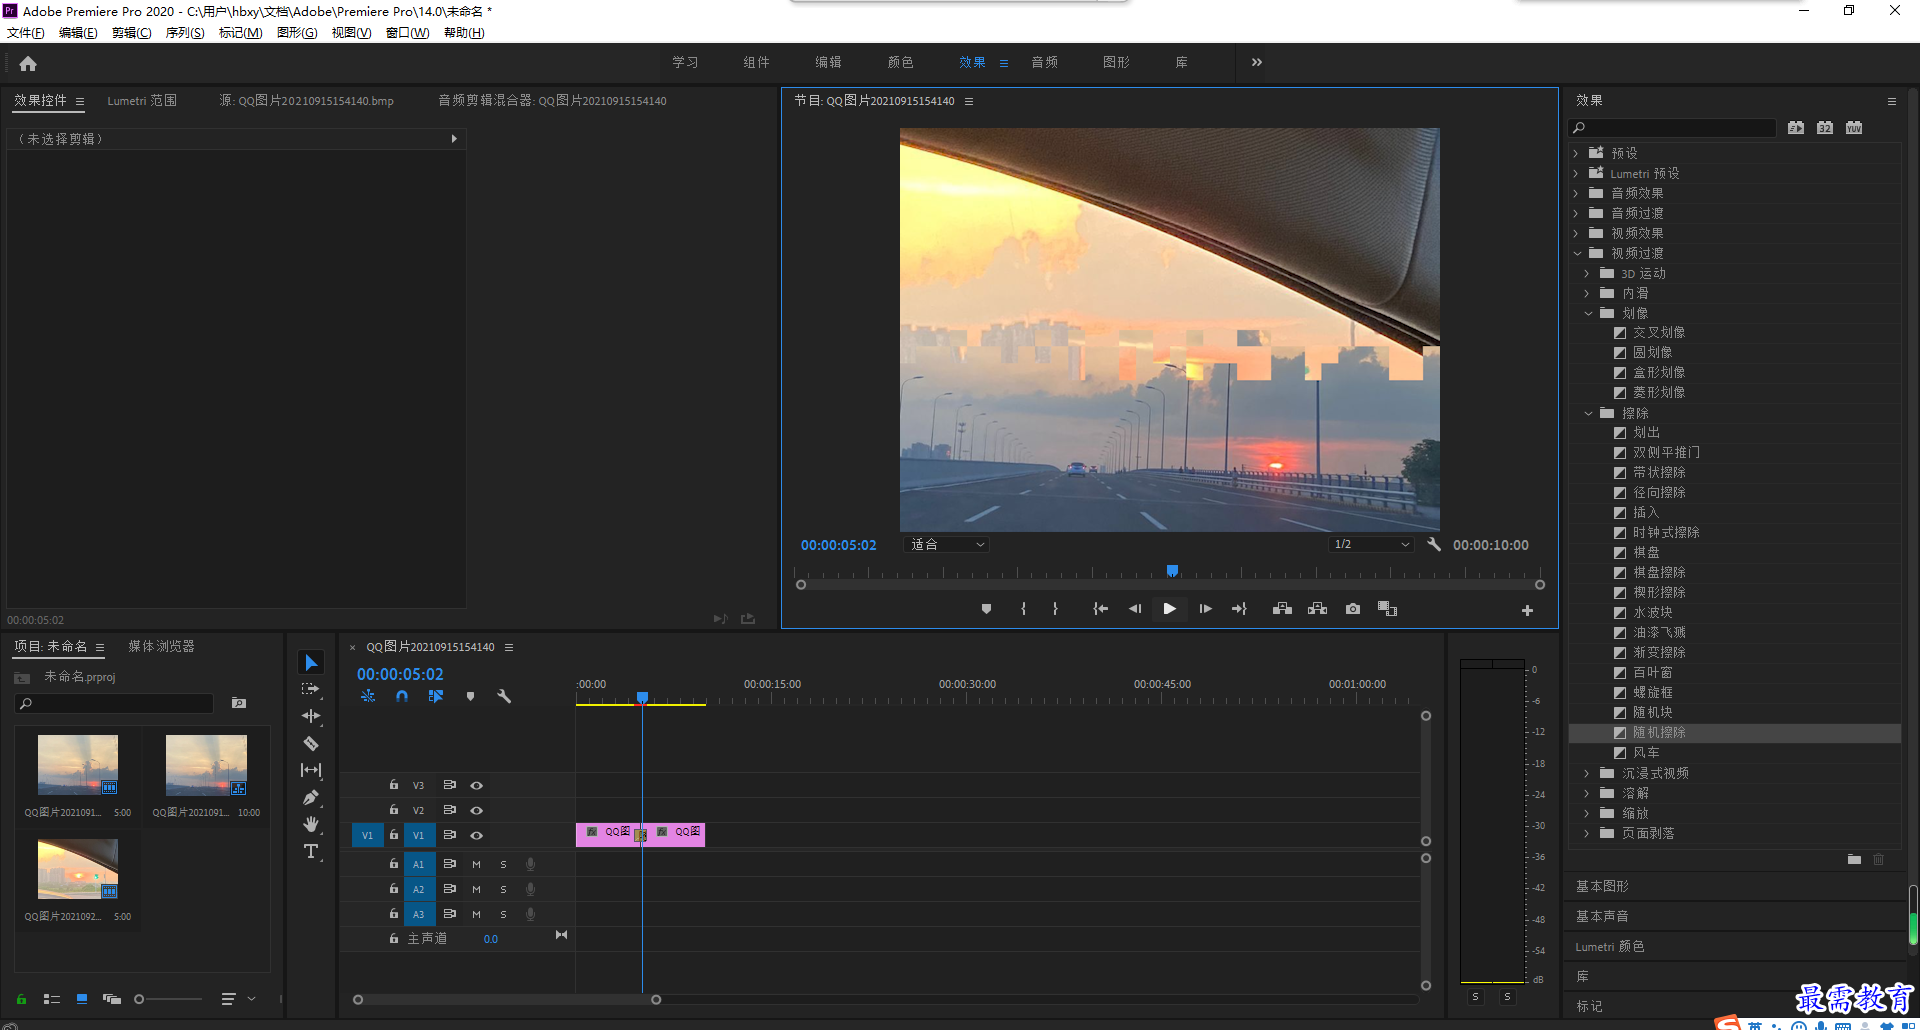Screen dimensions: 1920x1030
Task: Open the button editor plus icon
Action: (x=1527, y=610)
